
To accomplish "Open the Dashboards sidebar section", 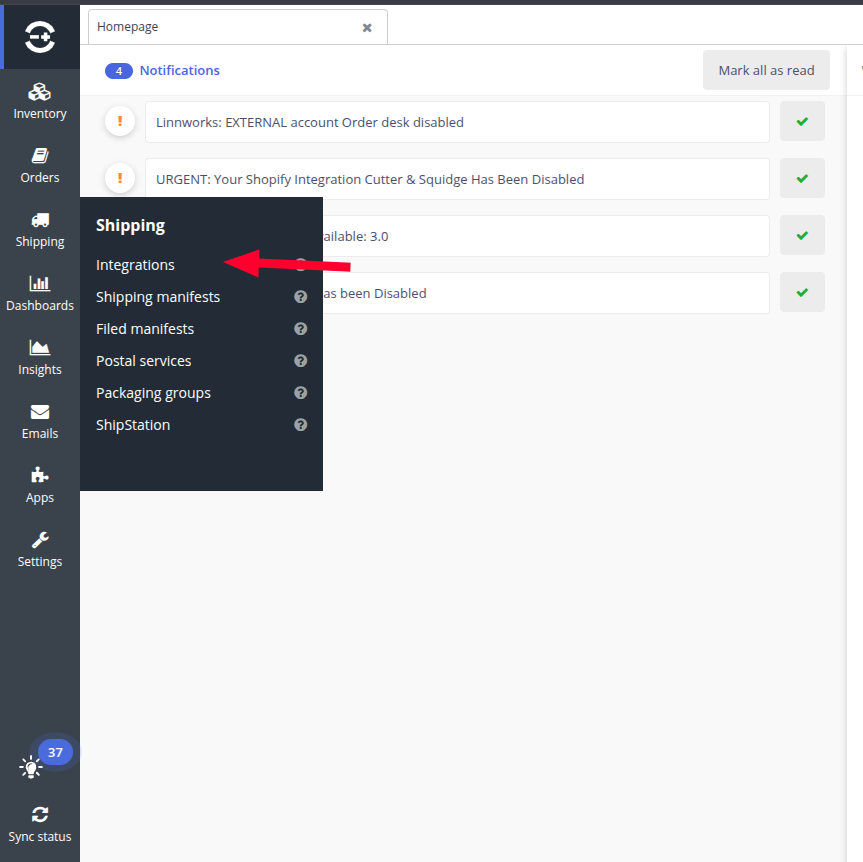I will tap(40, 294).
